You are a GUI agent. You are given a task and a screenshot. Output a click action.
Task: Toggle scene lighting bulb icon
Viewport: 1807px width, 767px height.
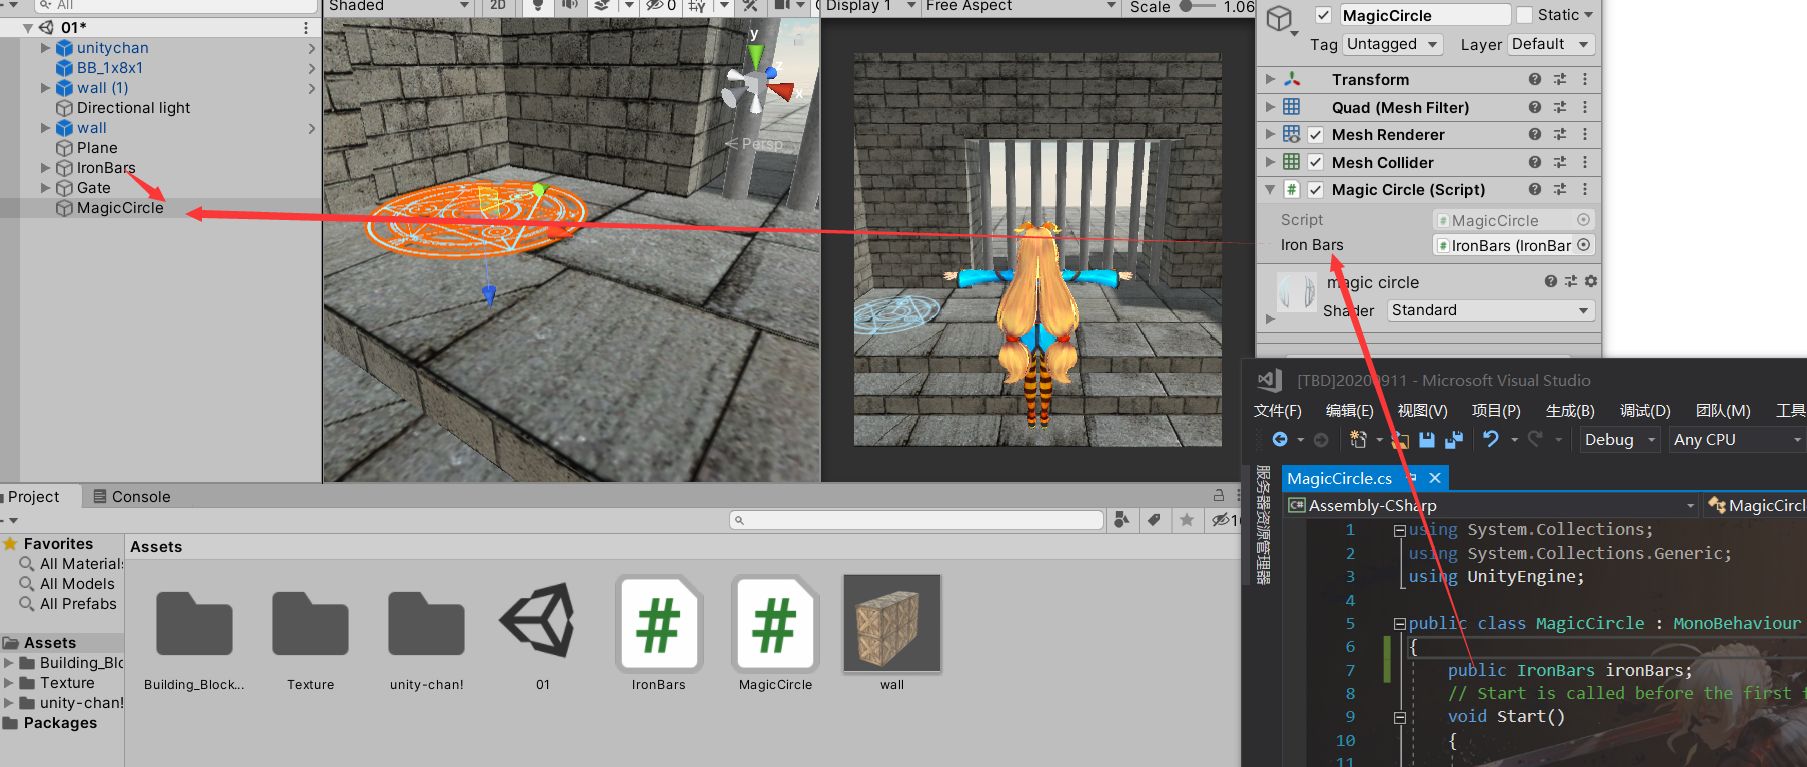pyautogui.click(x=538, y=6)
